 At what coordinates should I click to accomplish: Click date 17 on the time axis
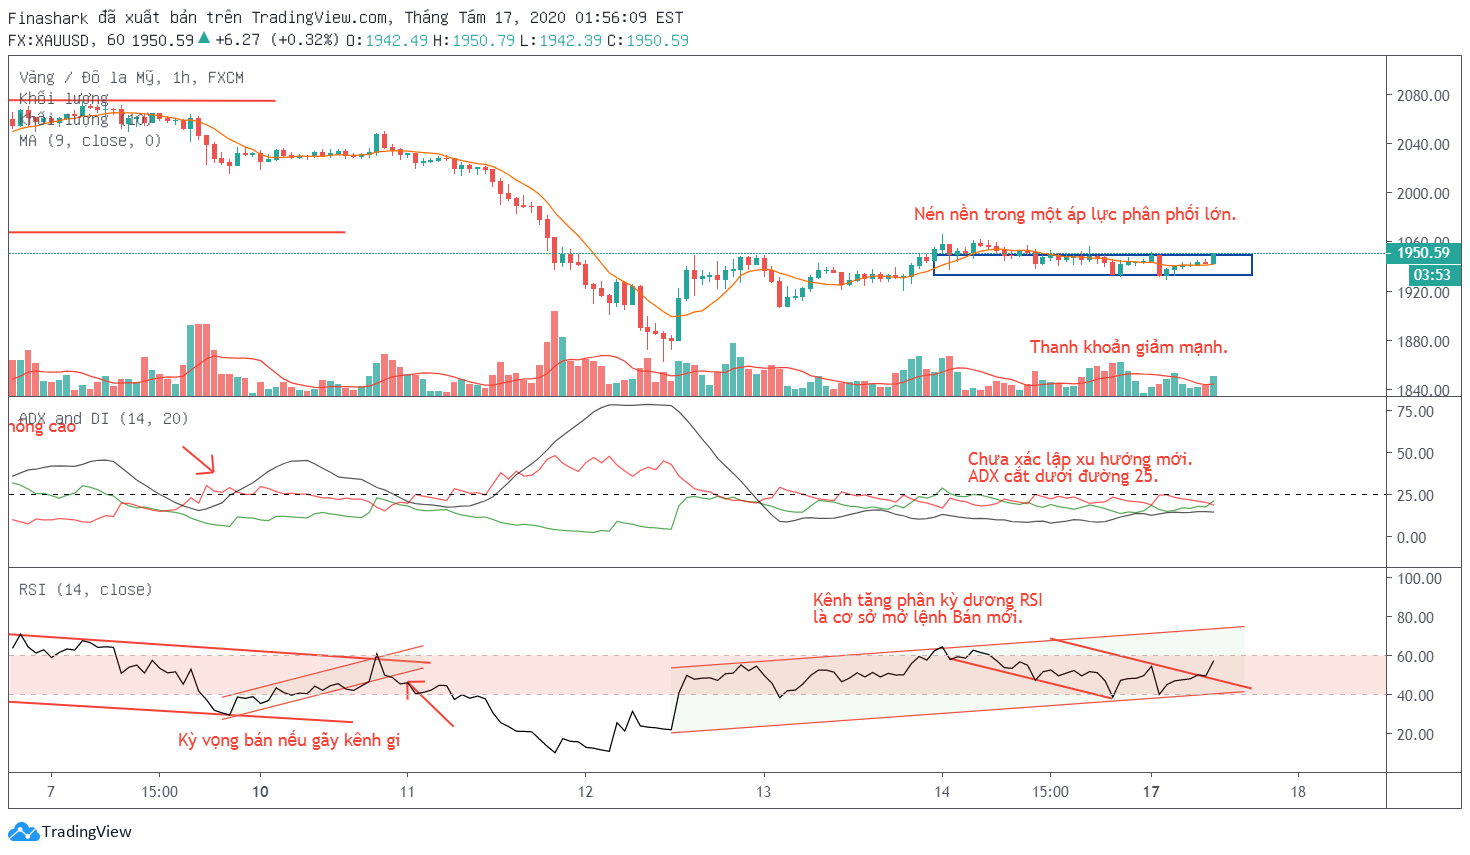(x=1151, y=791)
